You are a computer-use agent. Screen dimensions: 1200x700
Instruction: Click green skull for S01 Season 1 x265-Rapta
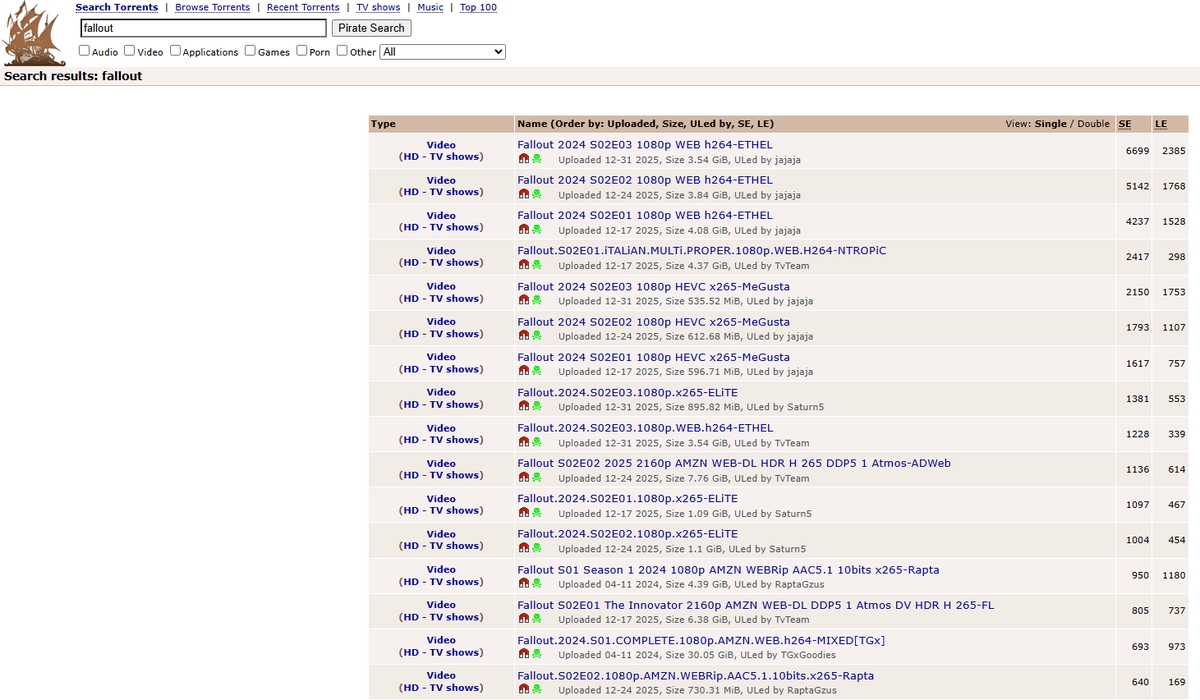coord(536,585)
